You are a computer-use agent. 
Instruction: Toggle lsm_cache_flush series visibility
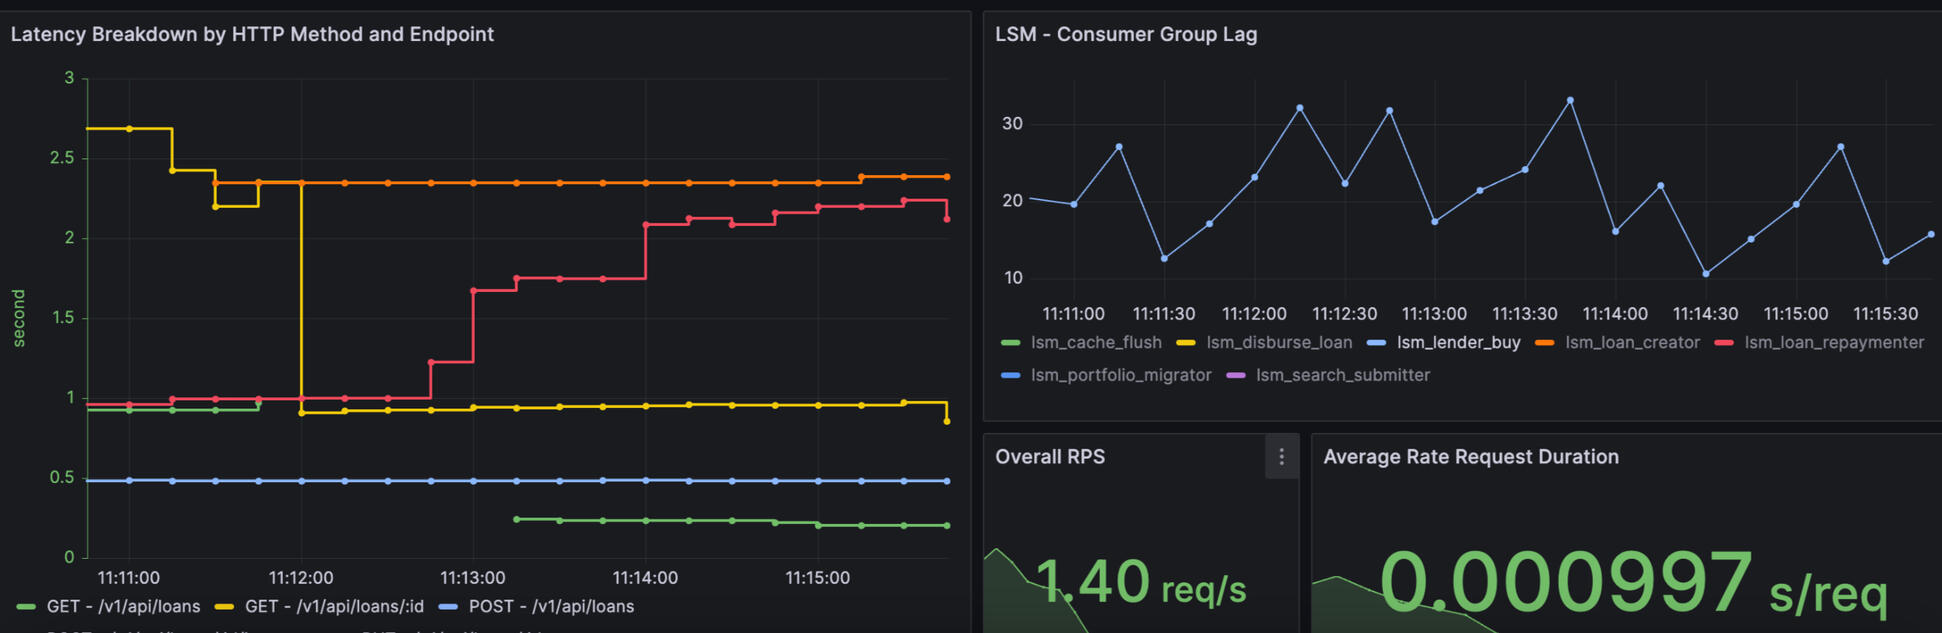click(1096, 343)
